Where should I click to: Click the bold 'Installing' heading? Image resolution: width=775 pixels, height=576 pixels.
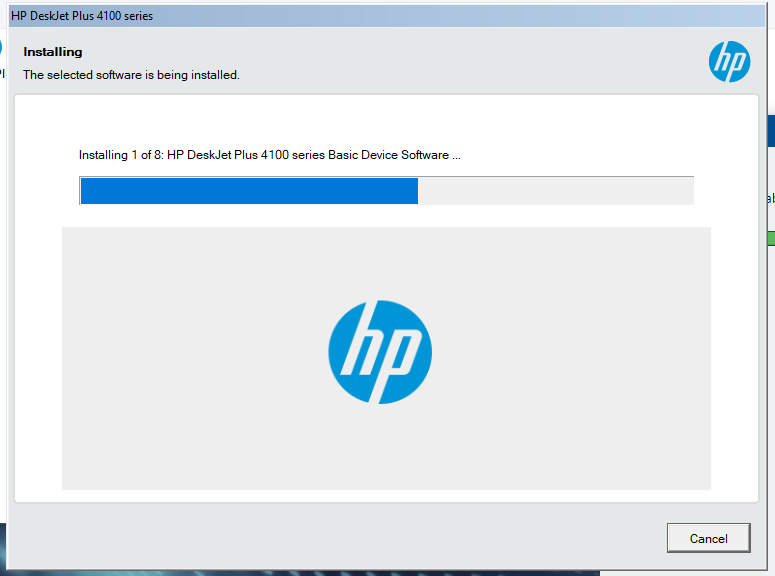point(53,52)
